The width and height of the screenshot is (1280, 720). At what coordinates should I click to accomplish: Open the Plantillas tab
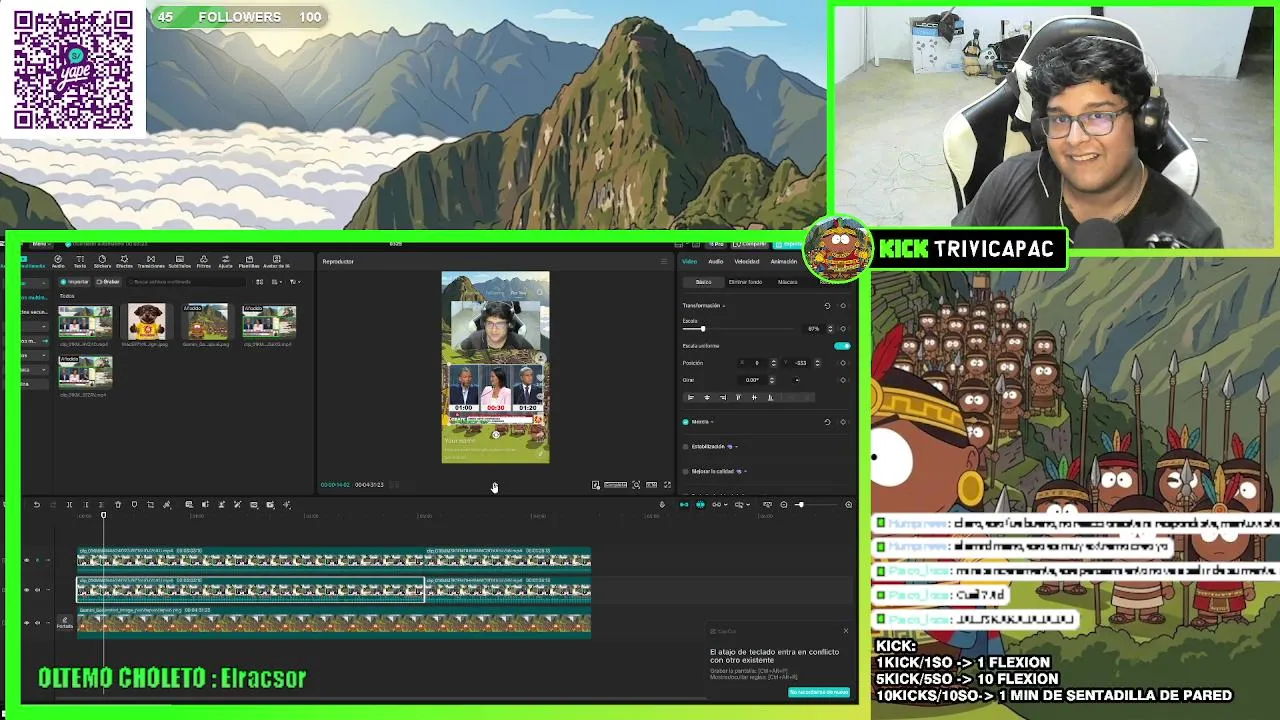(249, 261)
